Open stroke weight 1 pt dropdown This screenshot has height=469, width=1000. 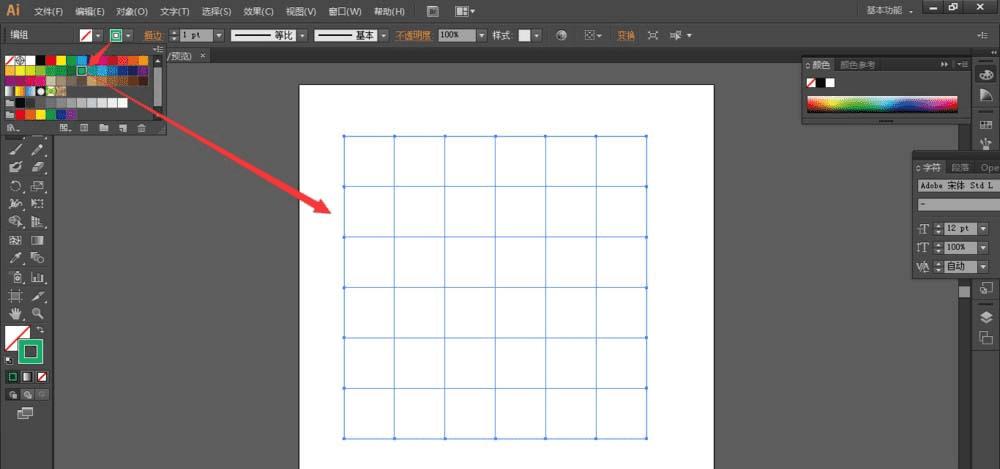[219, 36]
